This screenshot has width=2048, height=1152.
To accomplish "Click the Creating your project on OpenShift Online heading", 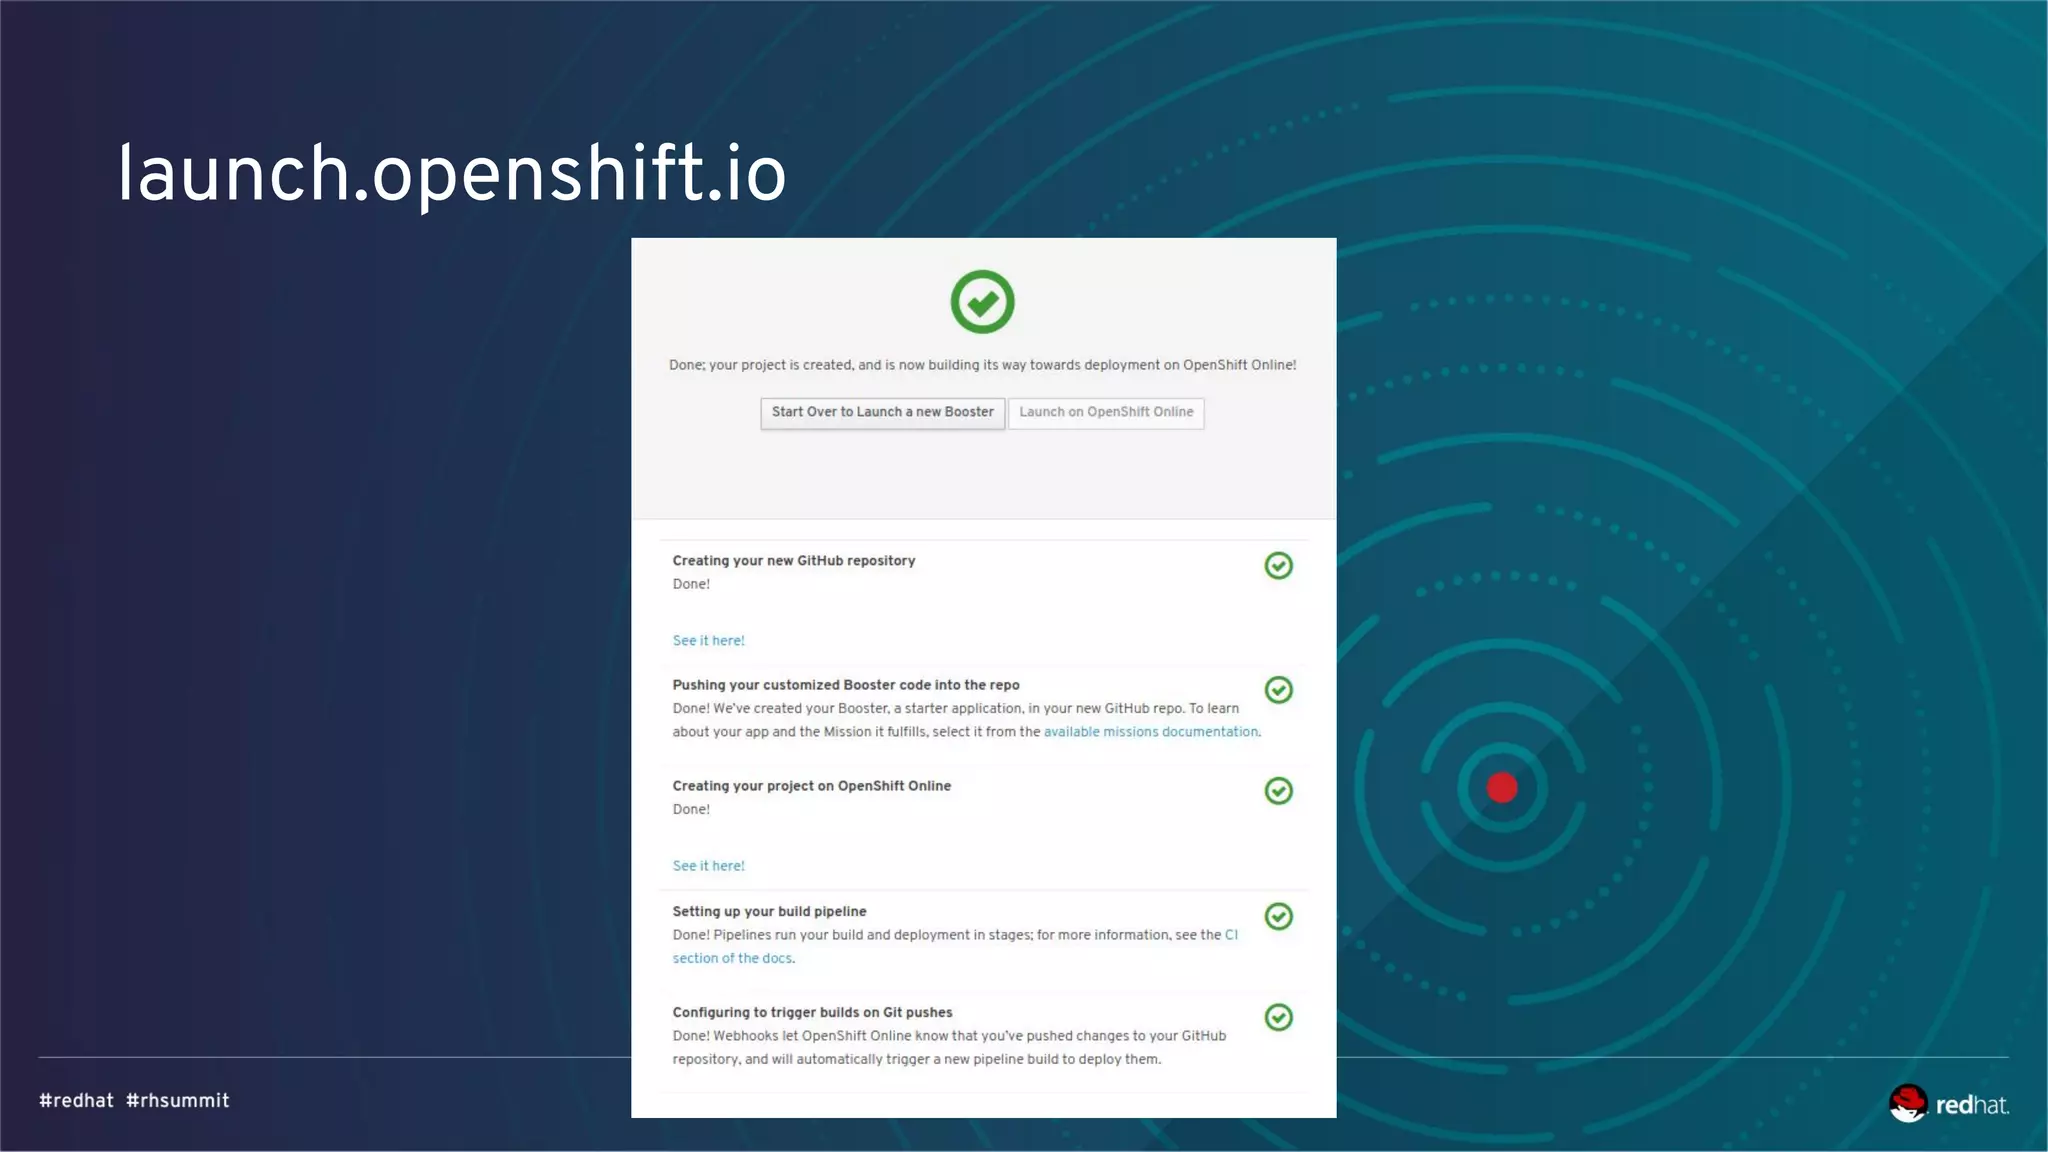I will click(811, 786).
